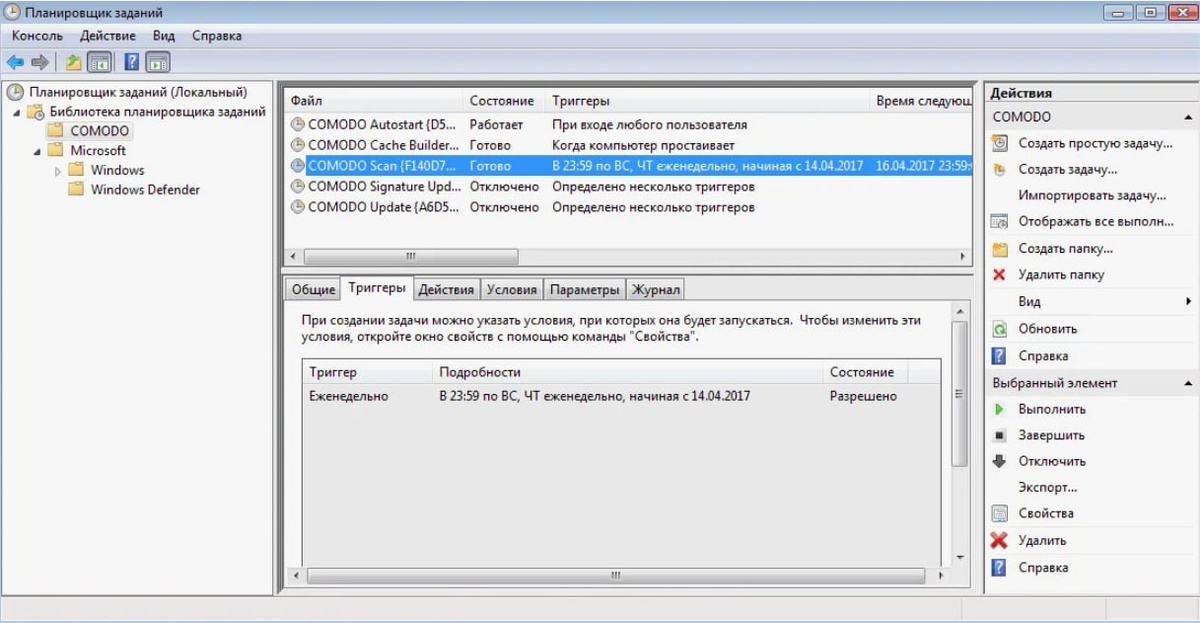This screenshot has width=1200, height=623.
Task: Click red X icon for Удалить папку
Action: coord(999,275)
